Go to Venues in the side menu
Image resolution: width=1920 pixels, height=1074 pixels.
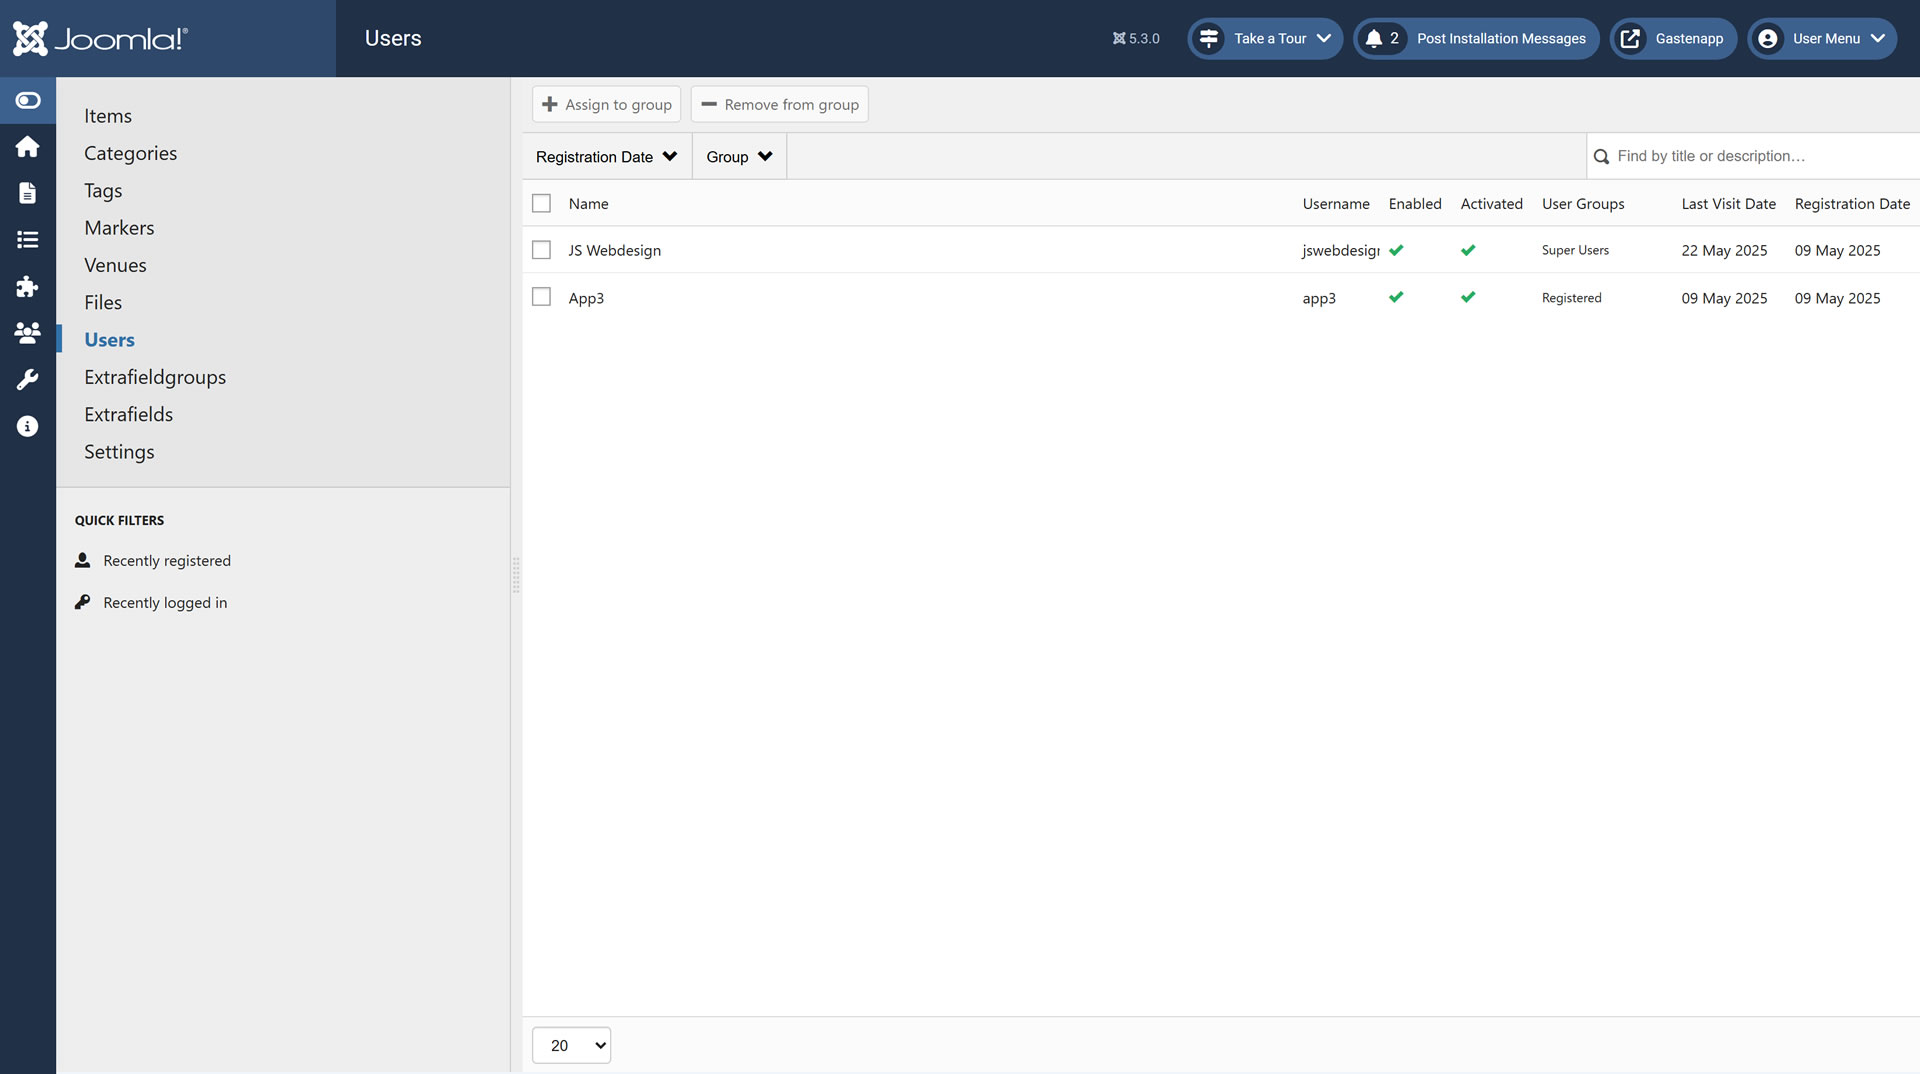pyautogui.click(x=115, y=265)
